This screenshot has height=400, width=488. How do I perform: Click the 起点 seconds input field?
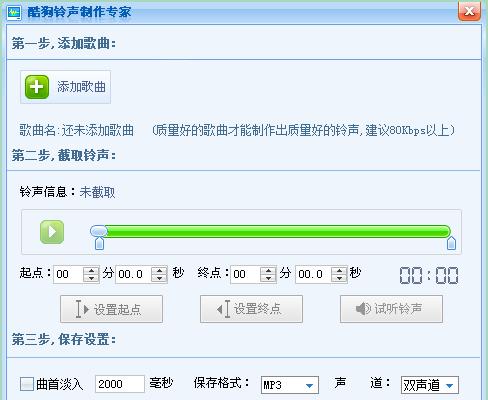[x=133, y=274]
